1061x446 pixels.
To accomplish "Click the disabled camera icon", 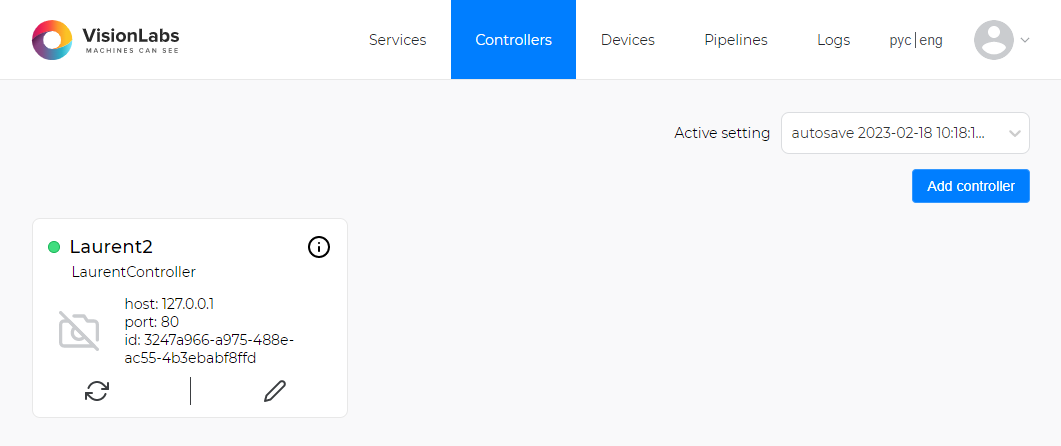I will tap(79, 330).
